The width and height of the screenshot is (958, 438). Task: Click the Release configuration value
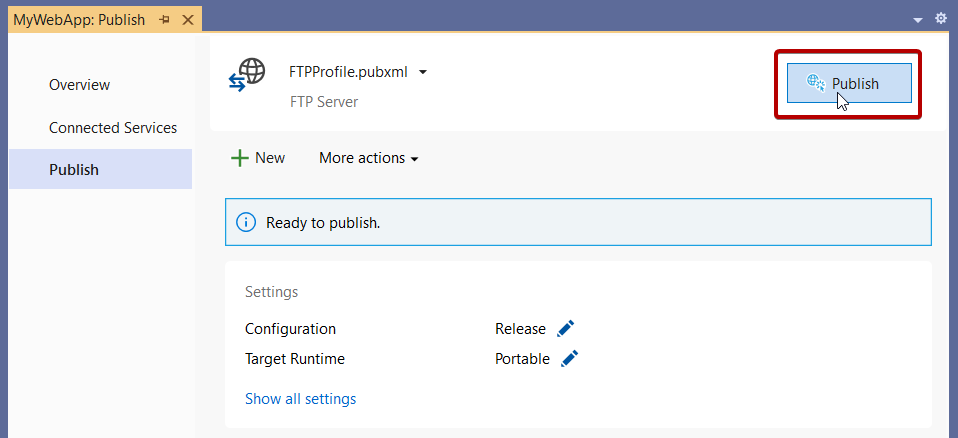point(520,329)
